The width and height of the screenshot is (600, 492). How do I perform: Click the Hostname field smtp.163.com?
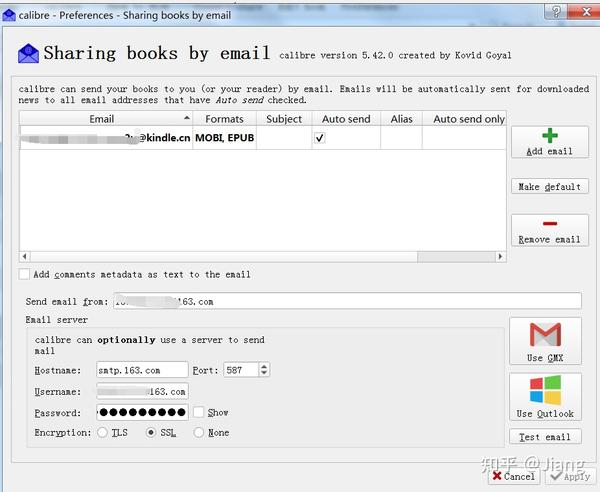point(142,370)
